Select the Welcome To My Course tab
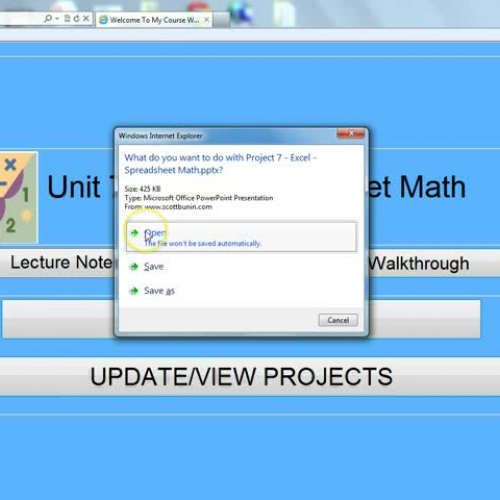 coord(154,20)
